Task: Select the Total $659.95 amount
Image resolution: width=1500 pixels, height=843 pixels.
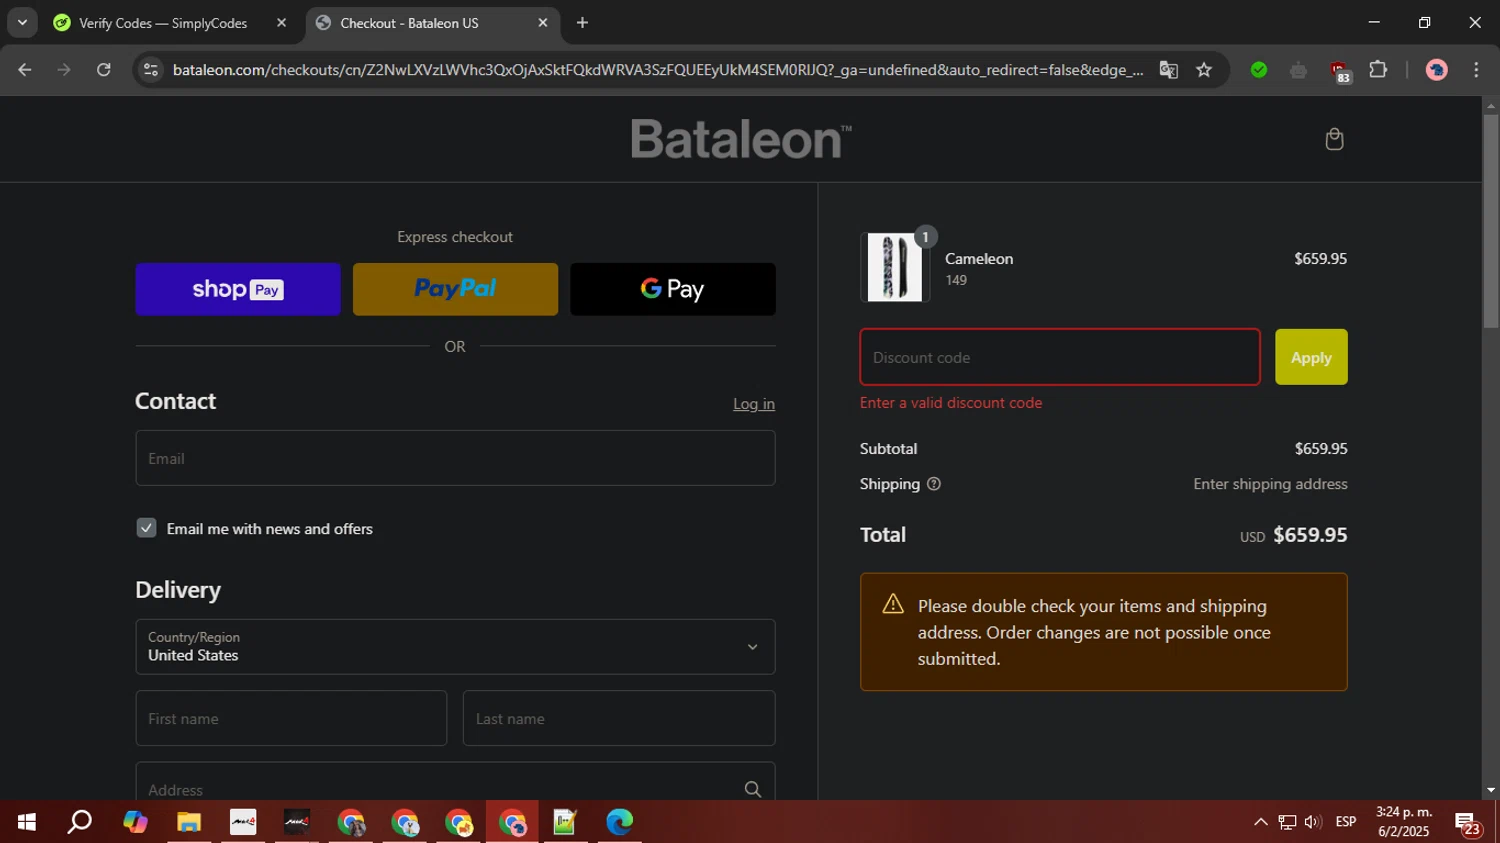Action: [1310, 535]
